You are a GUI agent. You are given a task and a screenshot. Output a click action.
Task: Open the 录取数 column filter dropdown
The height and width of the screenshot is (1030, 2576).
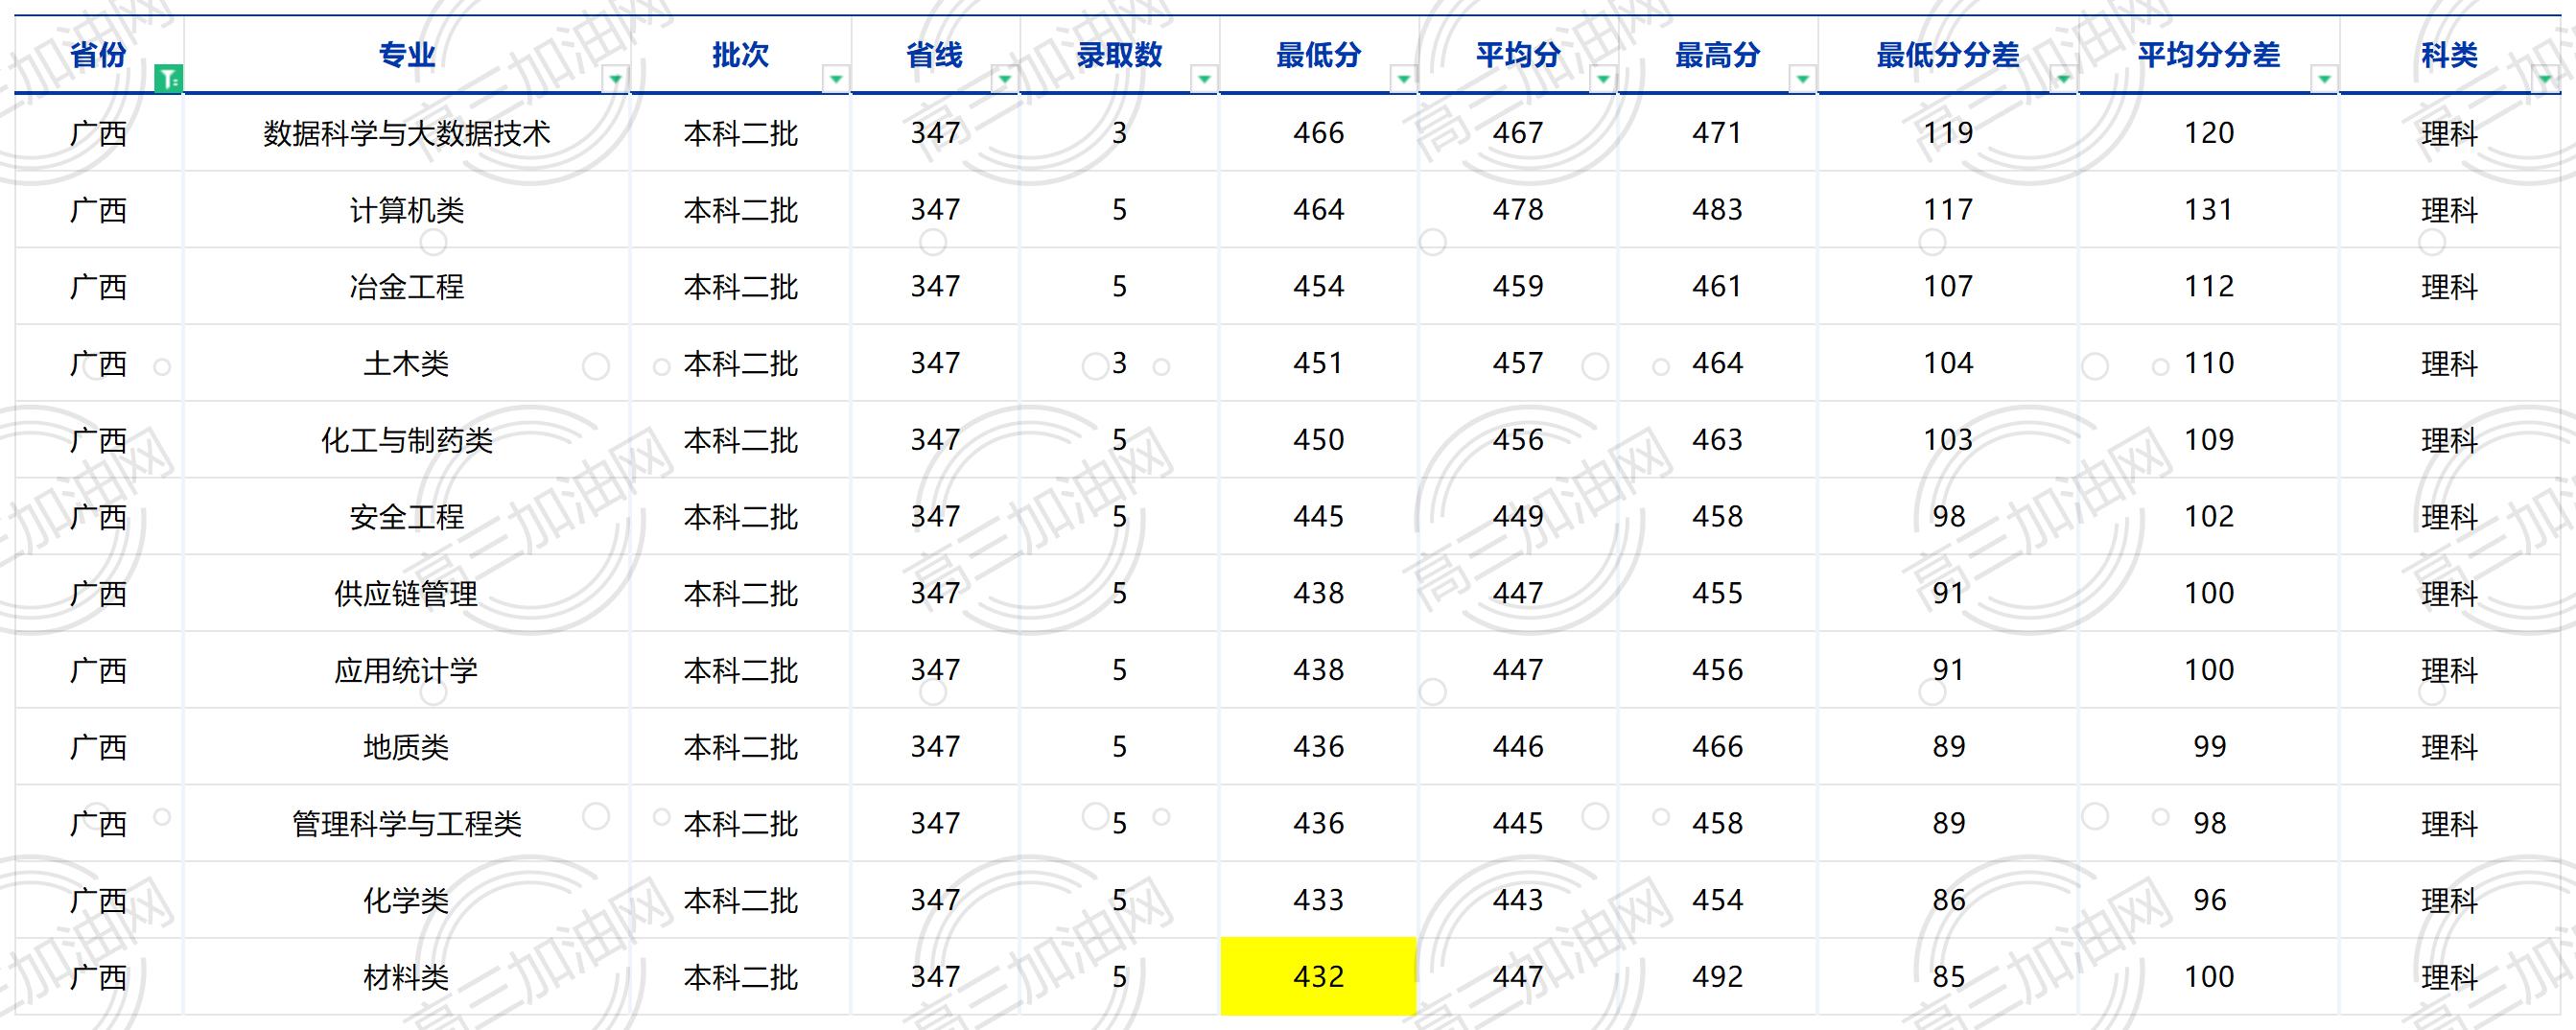1205,78
